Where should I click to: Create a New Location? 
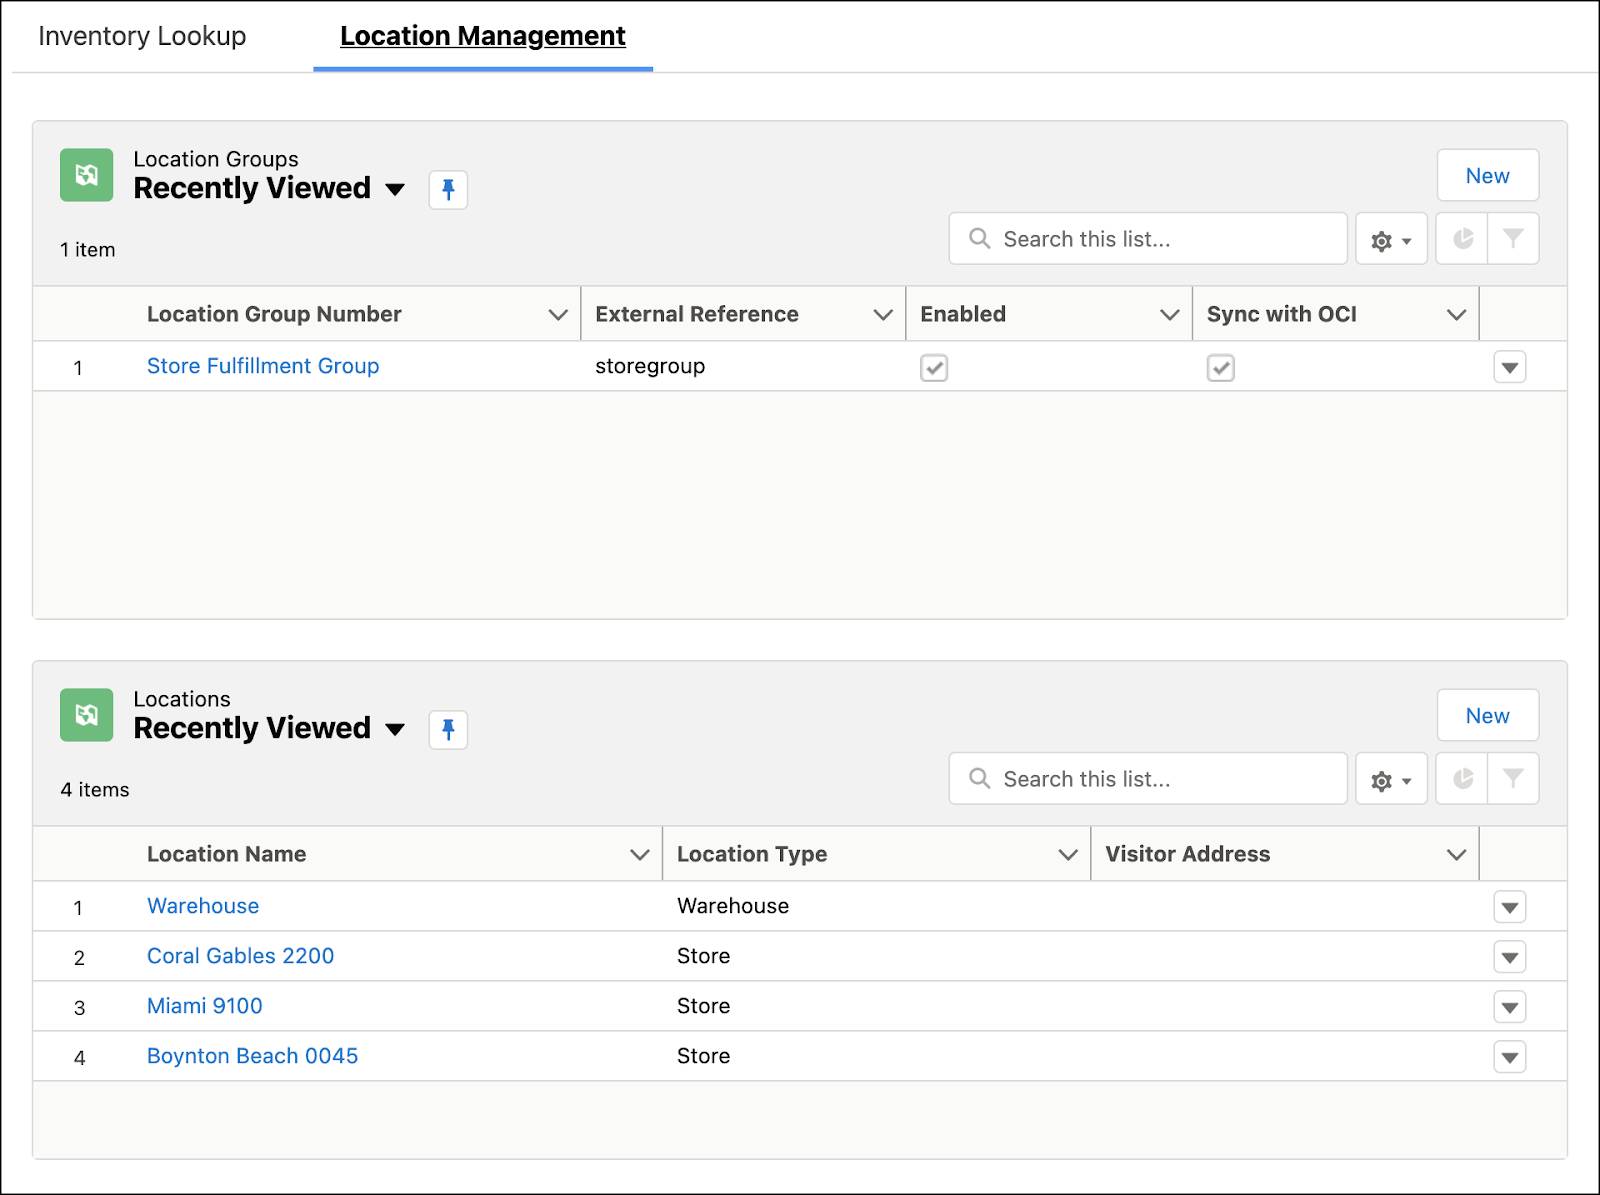coord(1488,716)
